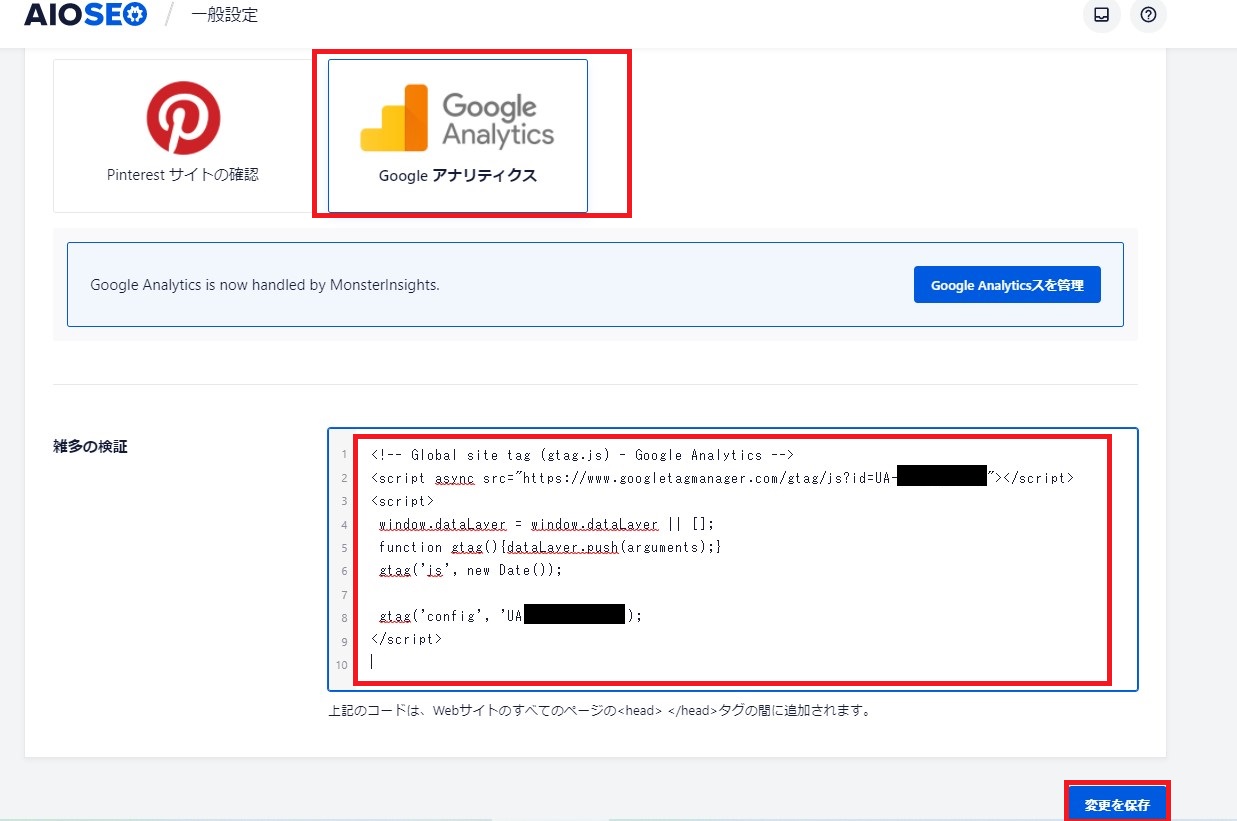Click the 雑多の検証 field label
The image size is (1237, 821).
tap(90, 447)
